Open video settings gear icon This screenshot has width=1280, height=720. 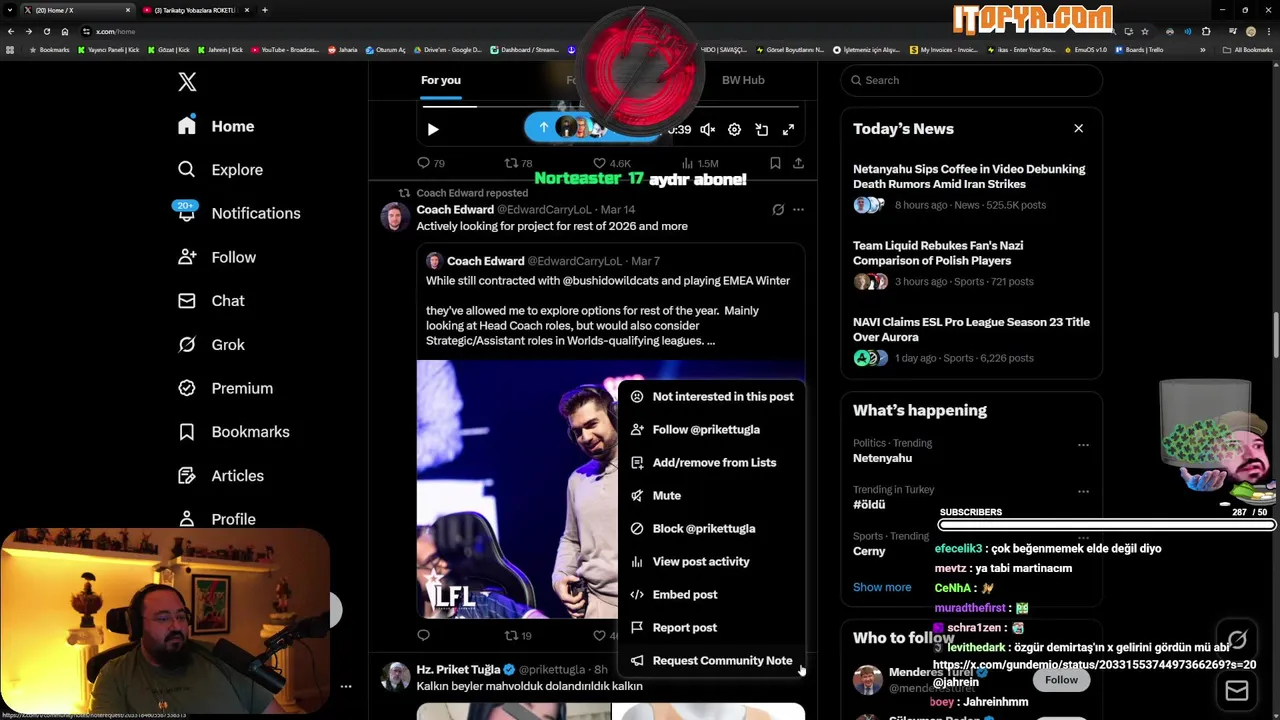pos(734,129)
